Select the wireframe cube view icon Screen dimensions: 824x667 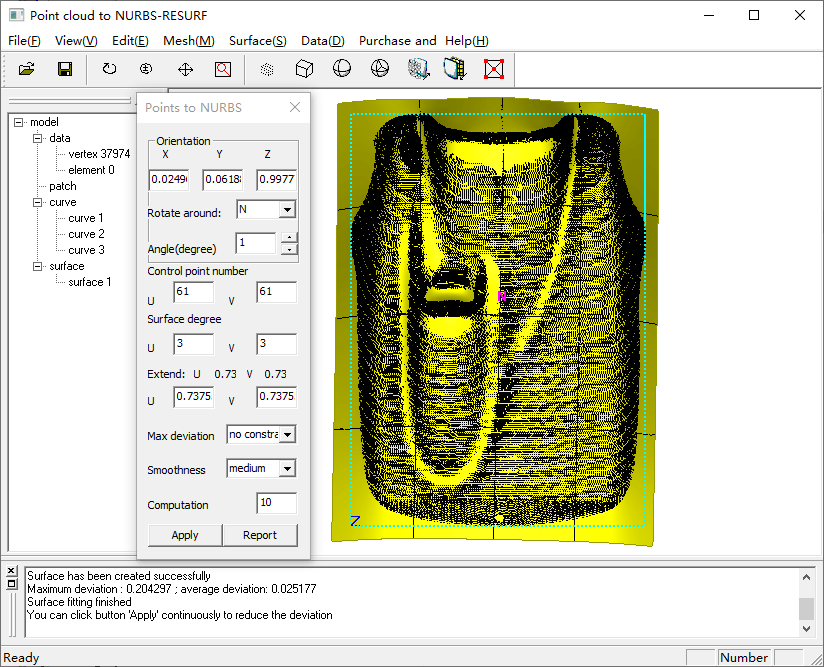304,69
